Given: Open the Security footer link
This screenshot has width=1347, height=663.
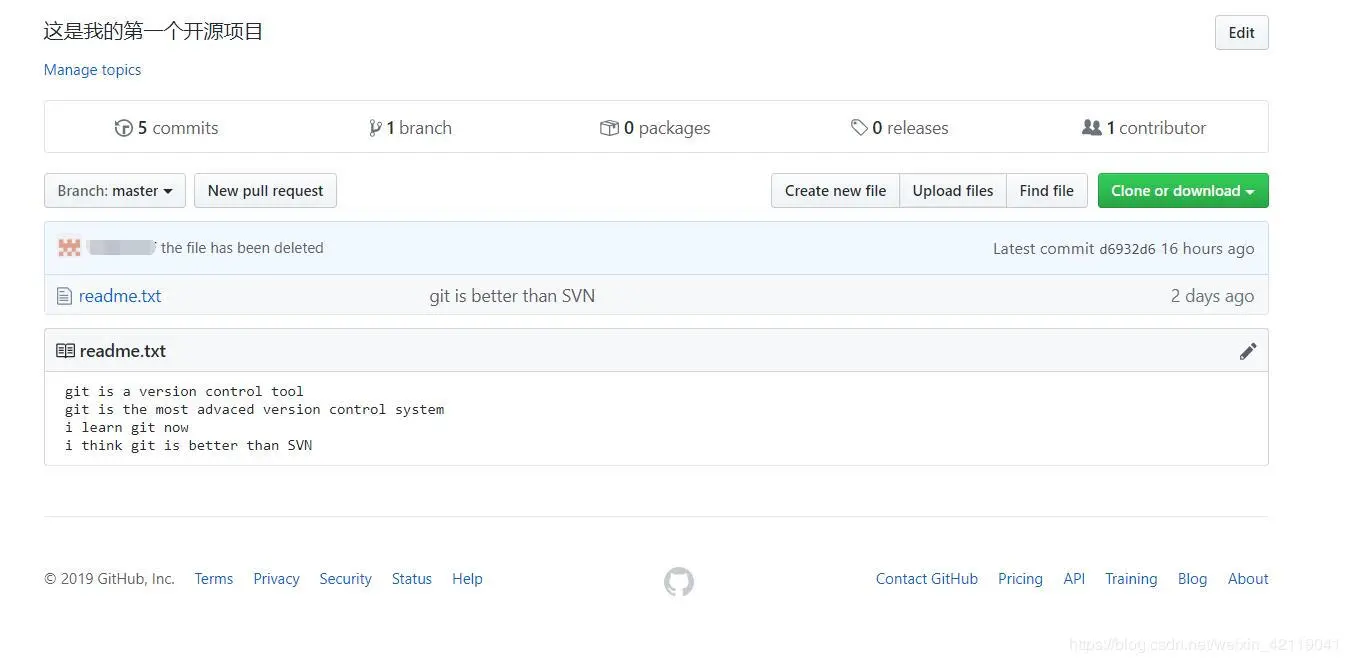Looking at the screenshot, I should (345, 579).
